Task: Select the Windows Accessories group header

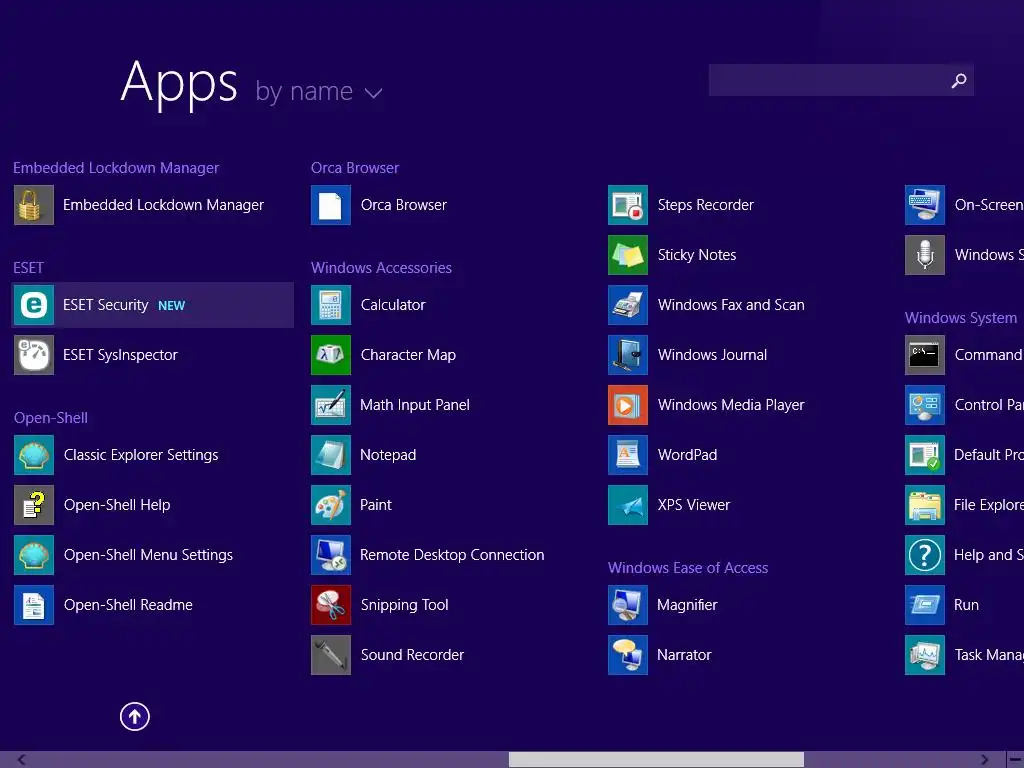Action: click(x=381, y=268)
